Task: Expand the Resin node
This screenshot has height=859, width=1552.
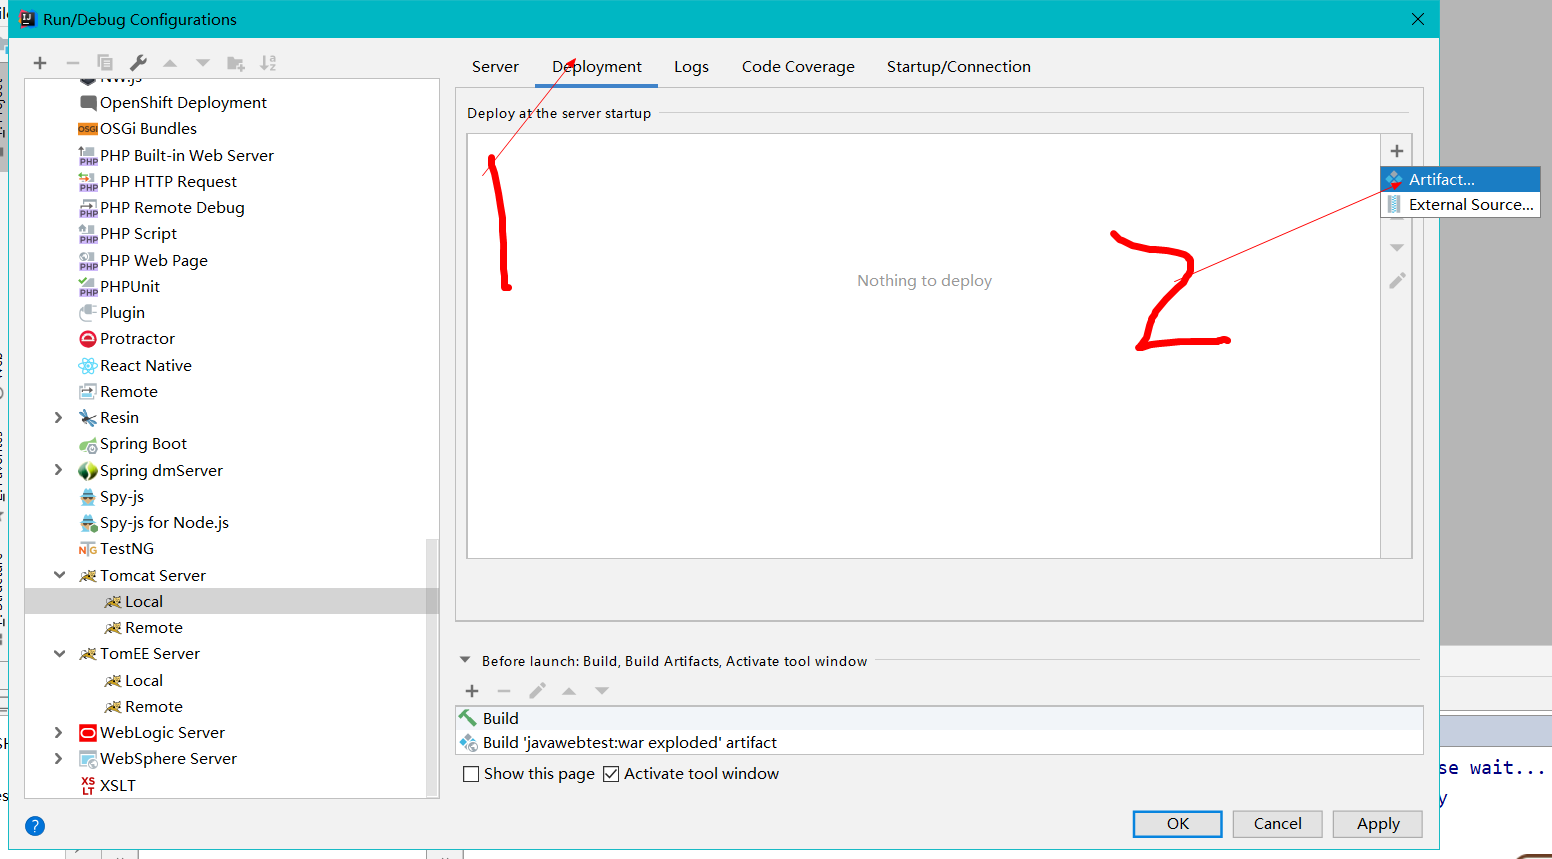Action: pos(58,417)
